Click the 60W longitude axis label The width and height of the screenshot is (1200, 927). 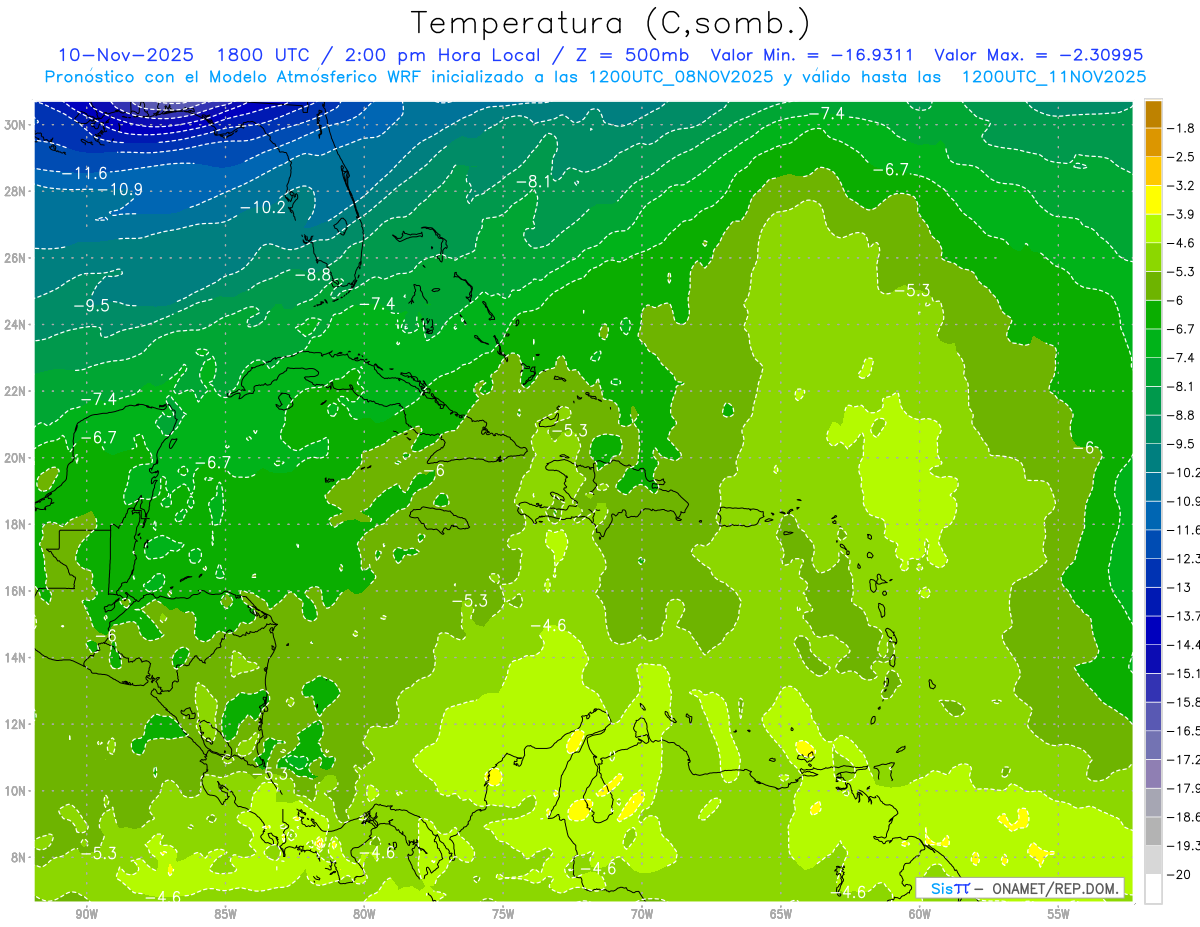coord(920,915)
